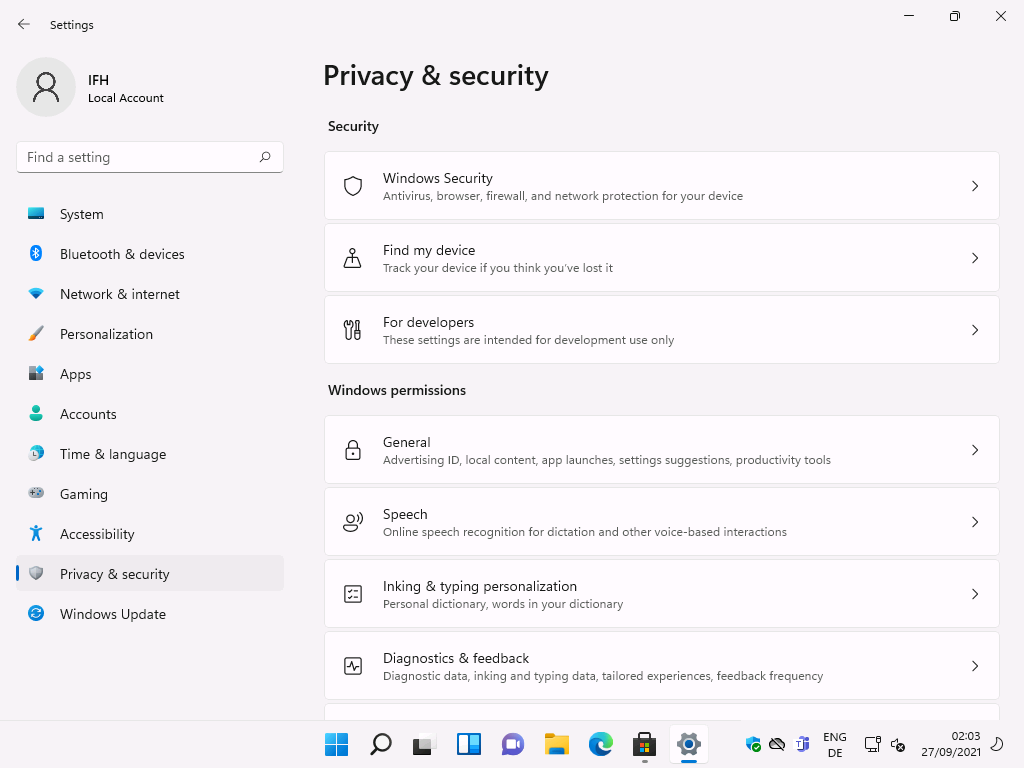Click the Apps icon in sidebar

click(36, 374)
